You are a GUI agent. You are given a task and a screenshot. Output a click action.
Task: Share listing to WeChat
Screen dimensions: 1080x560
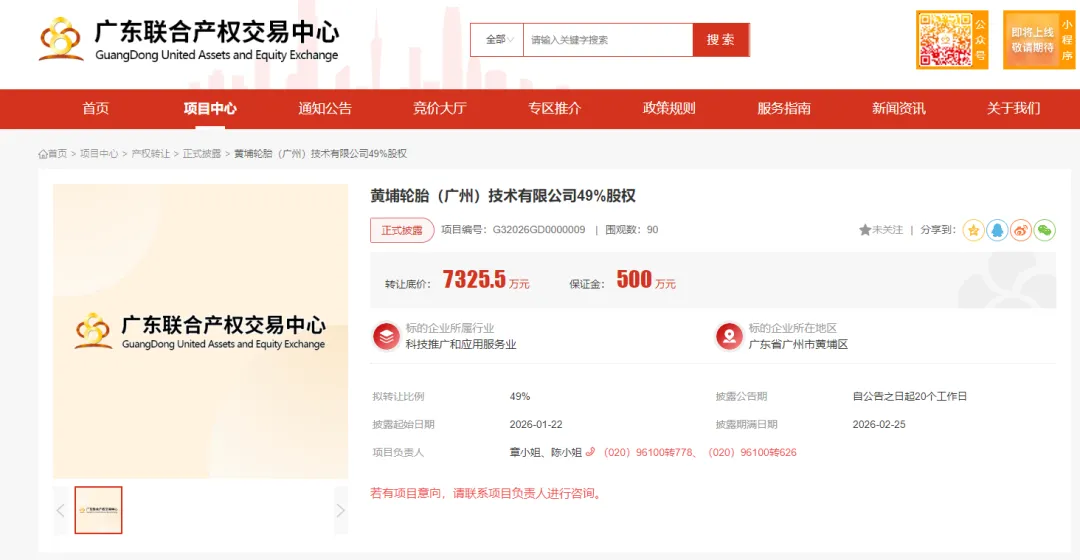(x=1044, y=230)
